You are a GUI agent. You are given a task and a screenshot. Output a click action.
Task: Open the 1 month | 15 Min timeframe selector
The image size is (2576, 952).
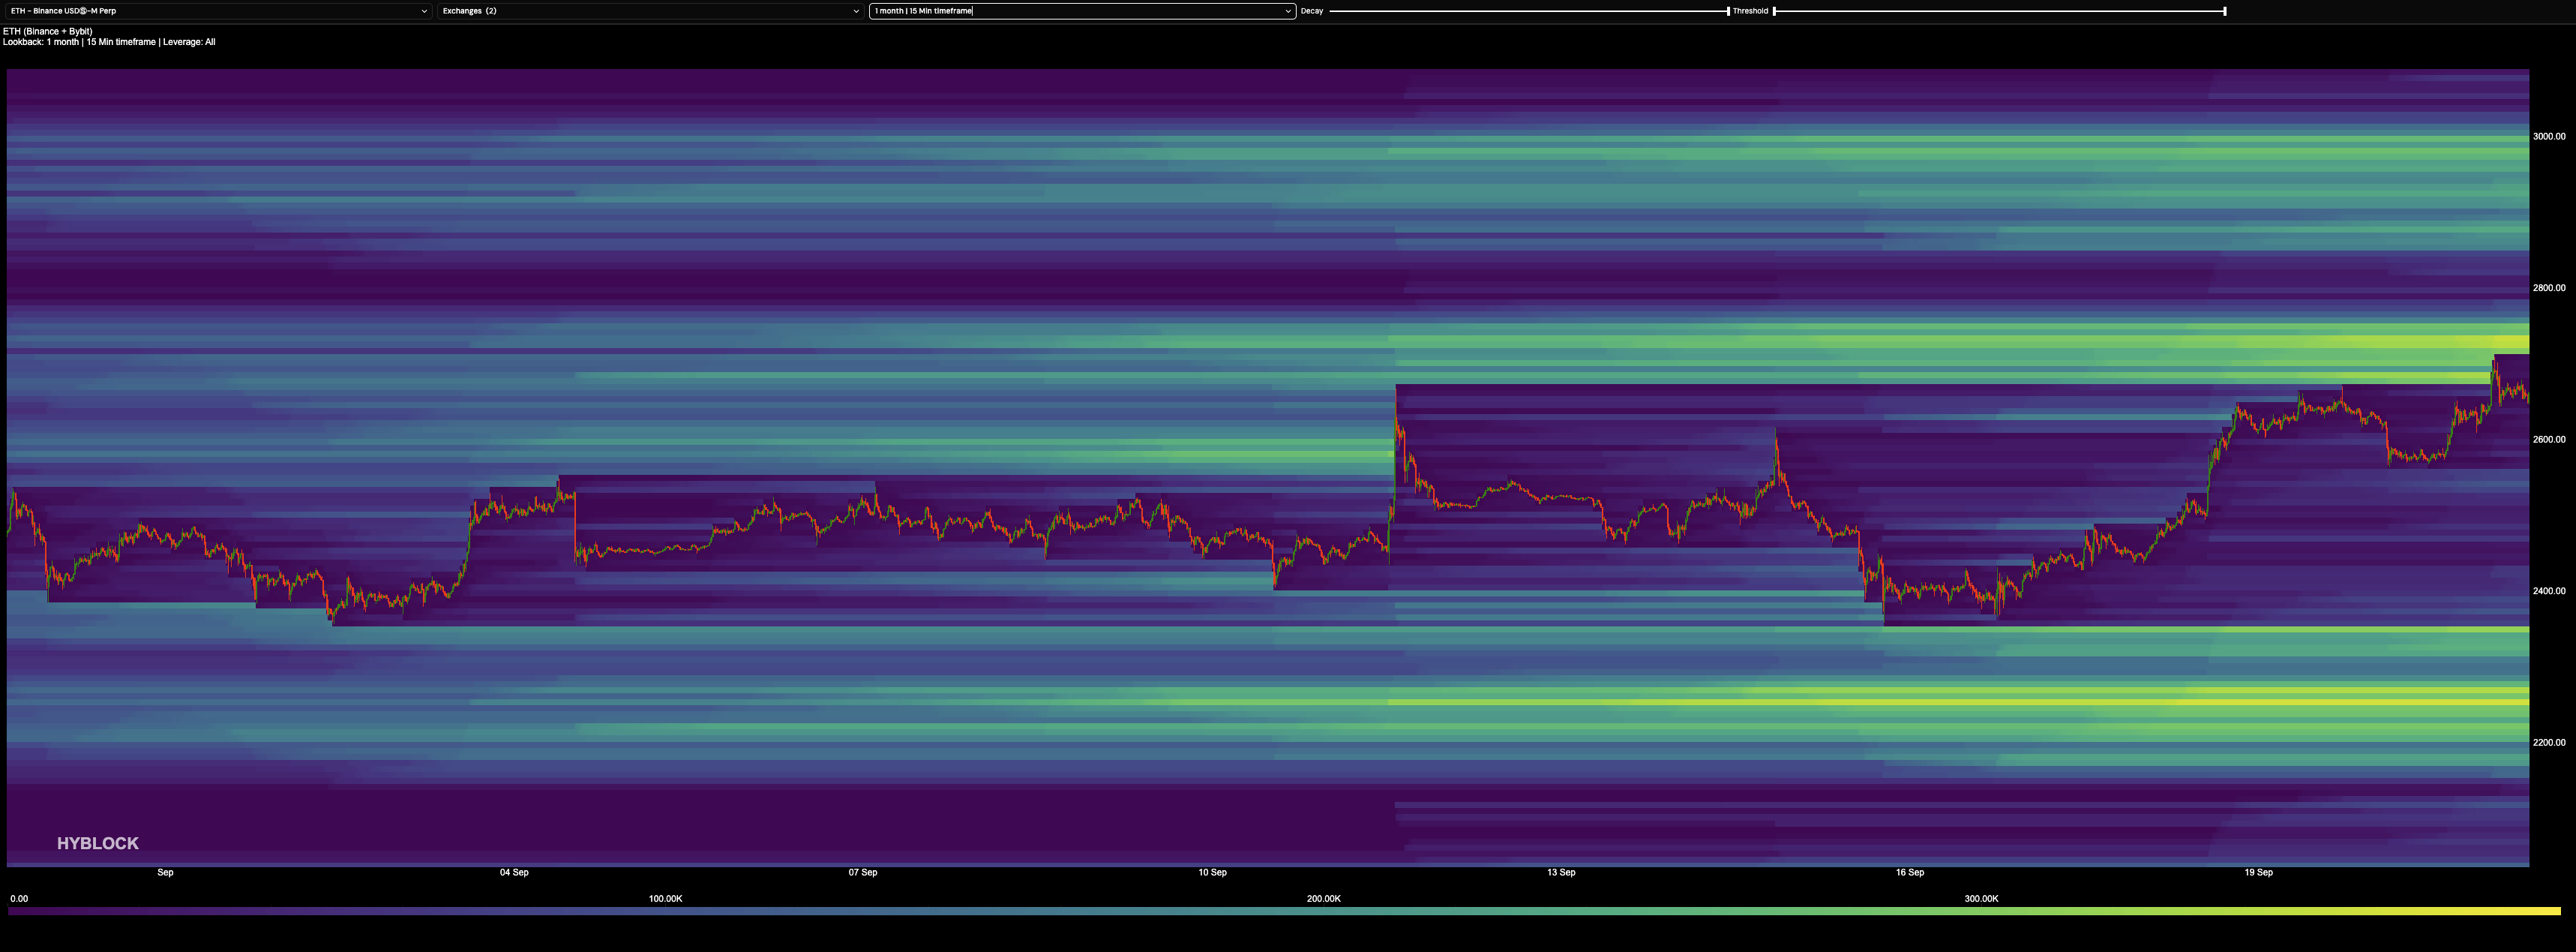[x=1082, y=11]
